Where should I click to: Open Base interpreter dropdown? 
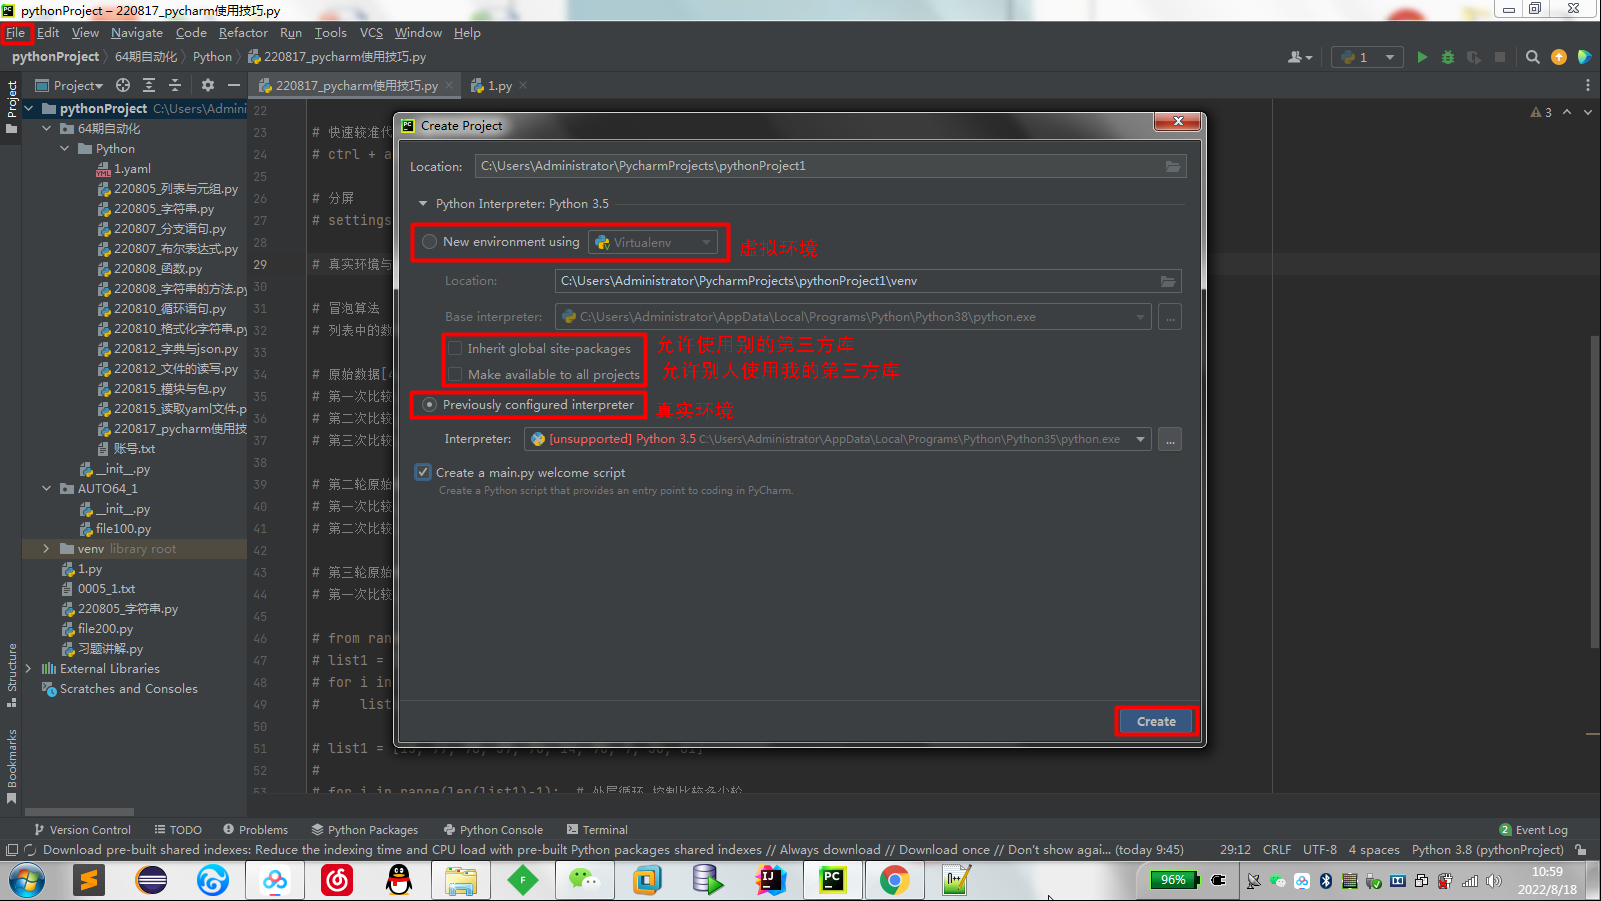click(853, 317)
